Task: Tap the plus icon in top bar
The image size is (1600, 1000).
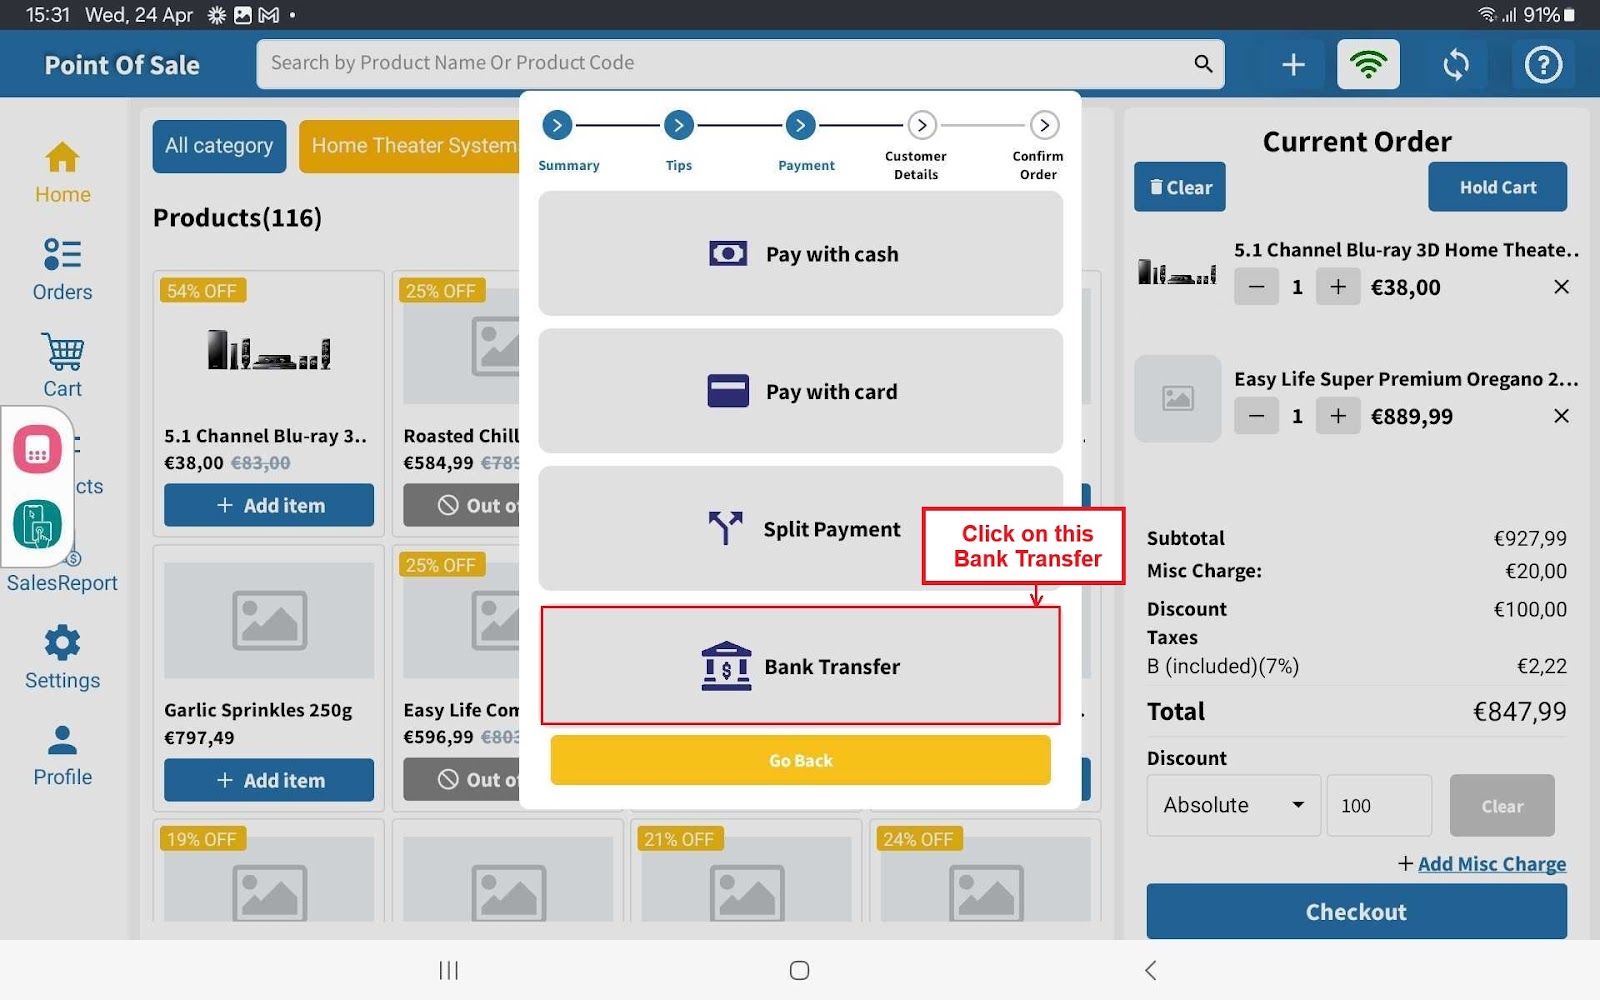Action: tap(1293, 65)
